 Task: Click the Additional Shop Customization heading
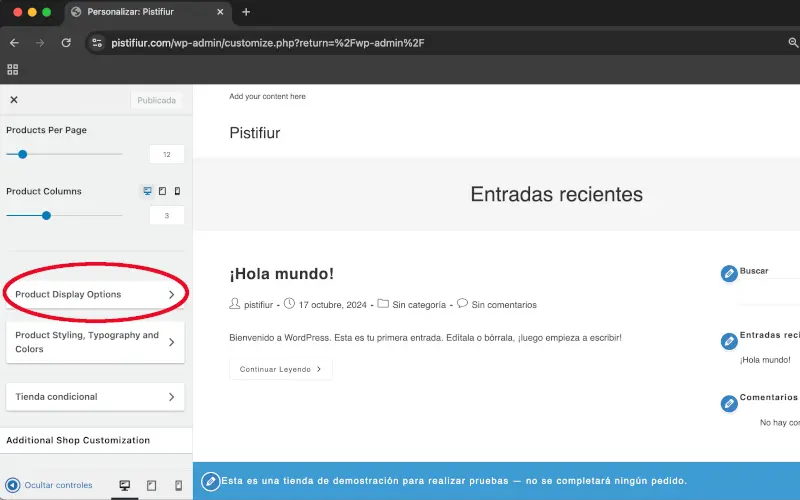pos(78,440)
